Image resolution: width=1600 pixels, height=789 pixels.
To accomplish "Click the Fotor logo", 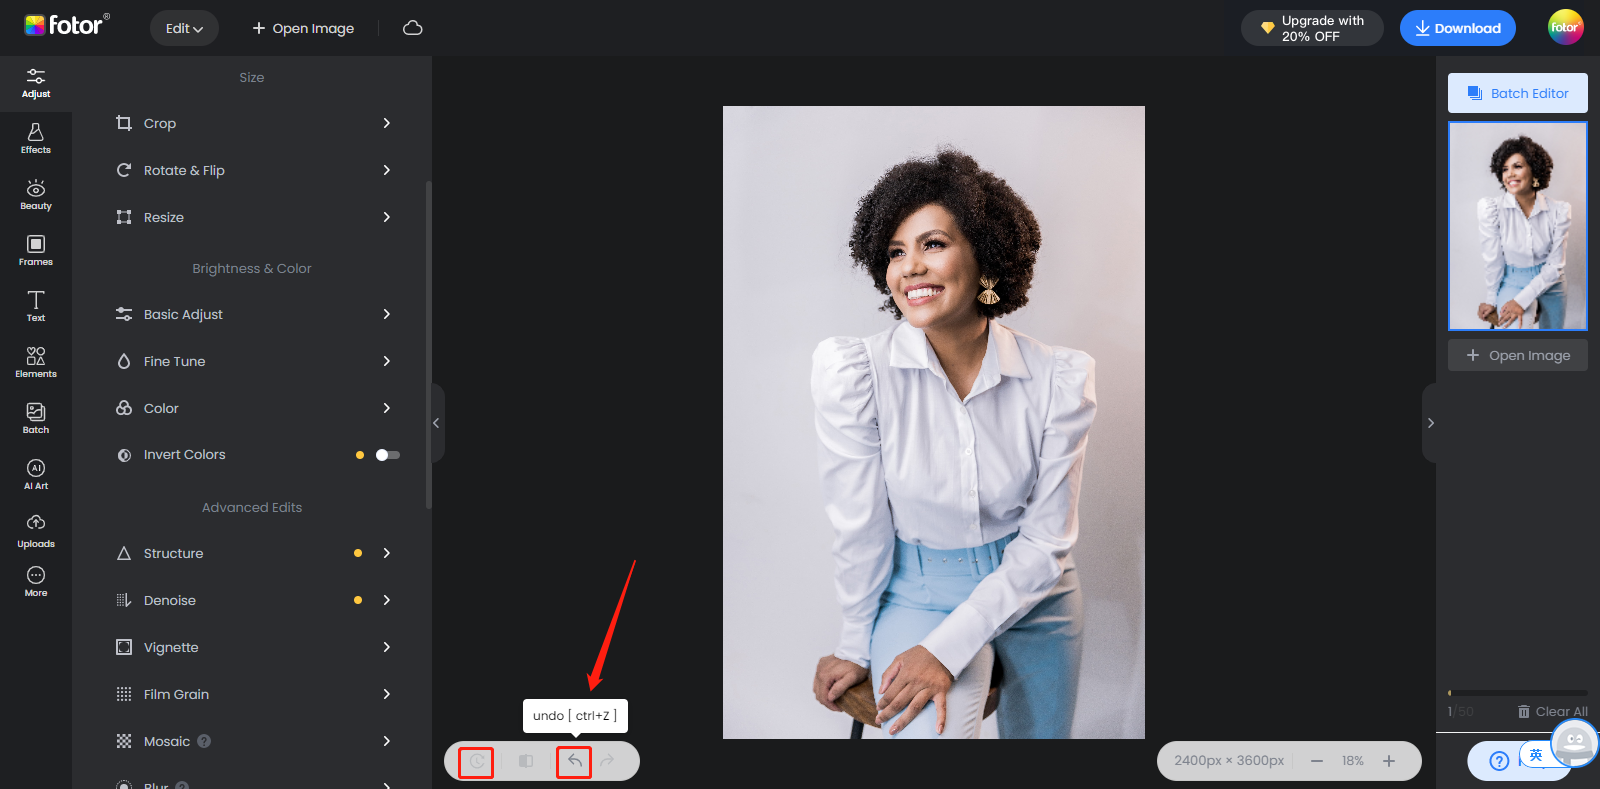I will (67, 25).
